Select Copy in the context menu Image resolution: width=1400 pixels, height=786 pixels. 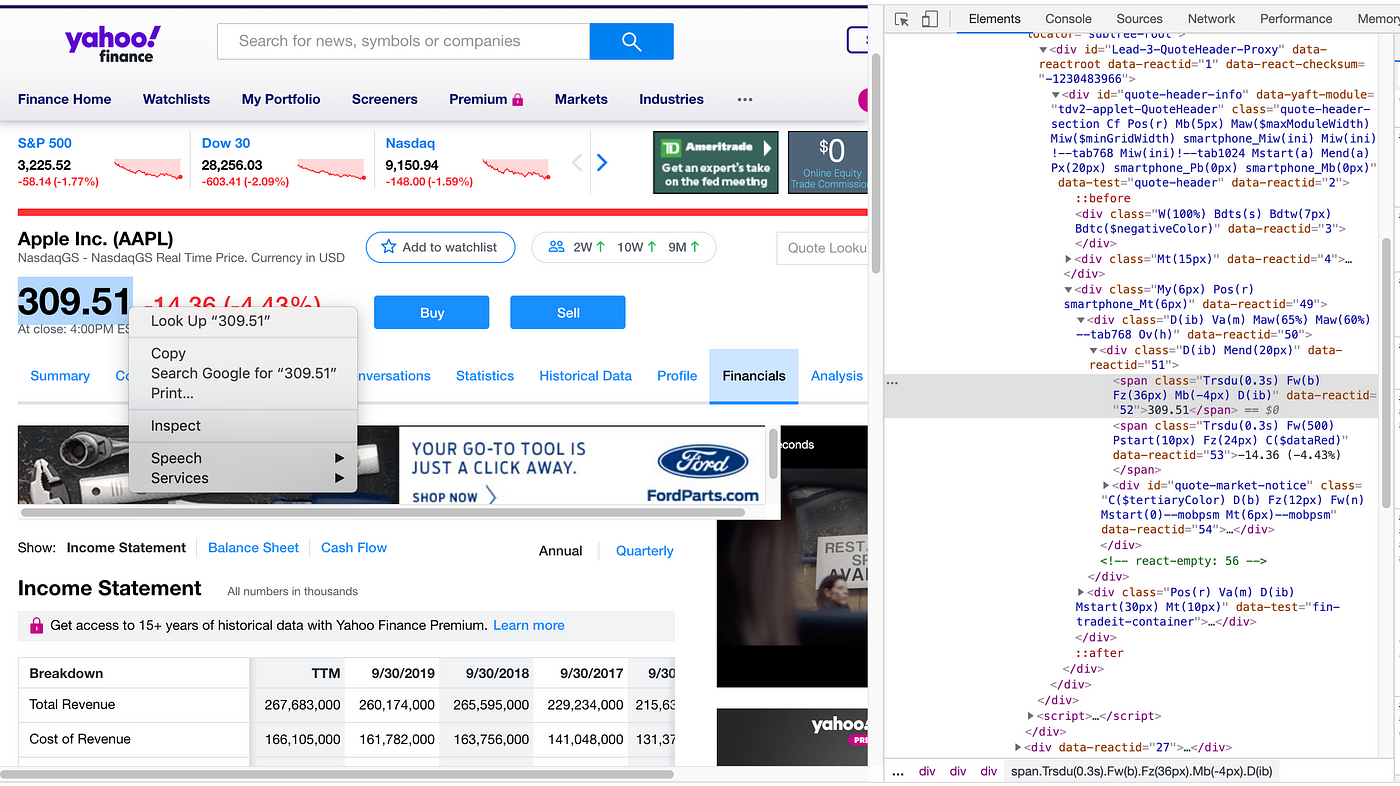(x=243, y=353)
